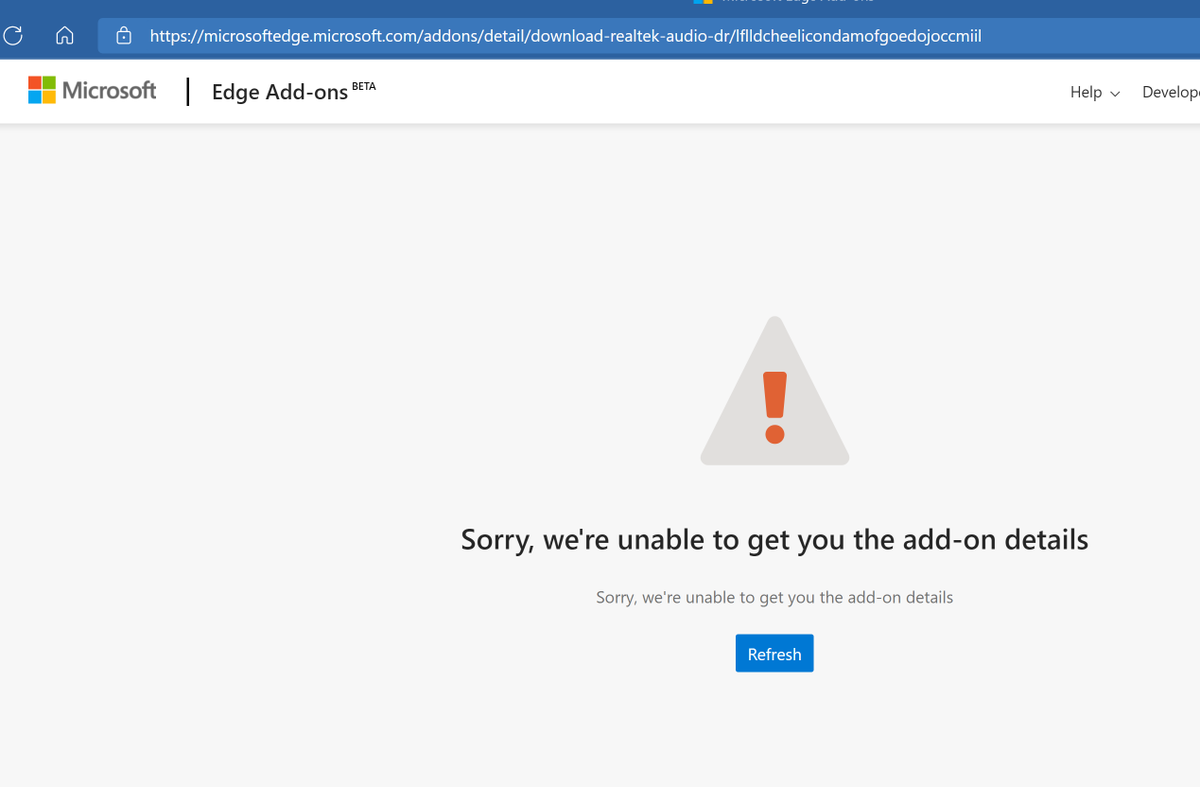Click the lock icon in the address bar
The width and height of the screenshot is (1200, 787).
coord(123,35)
